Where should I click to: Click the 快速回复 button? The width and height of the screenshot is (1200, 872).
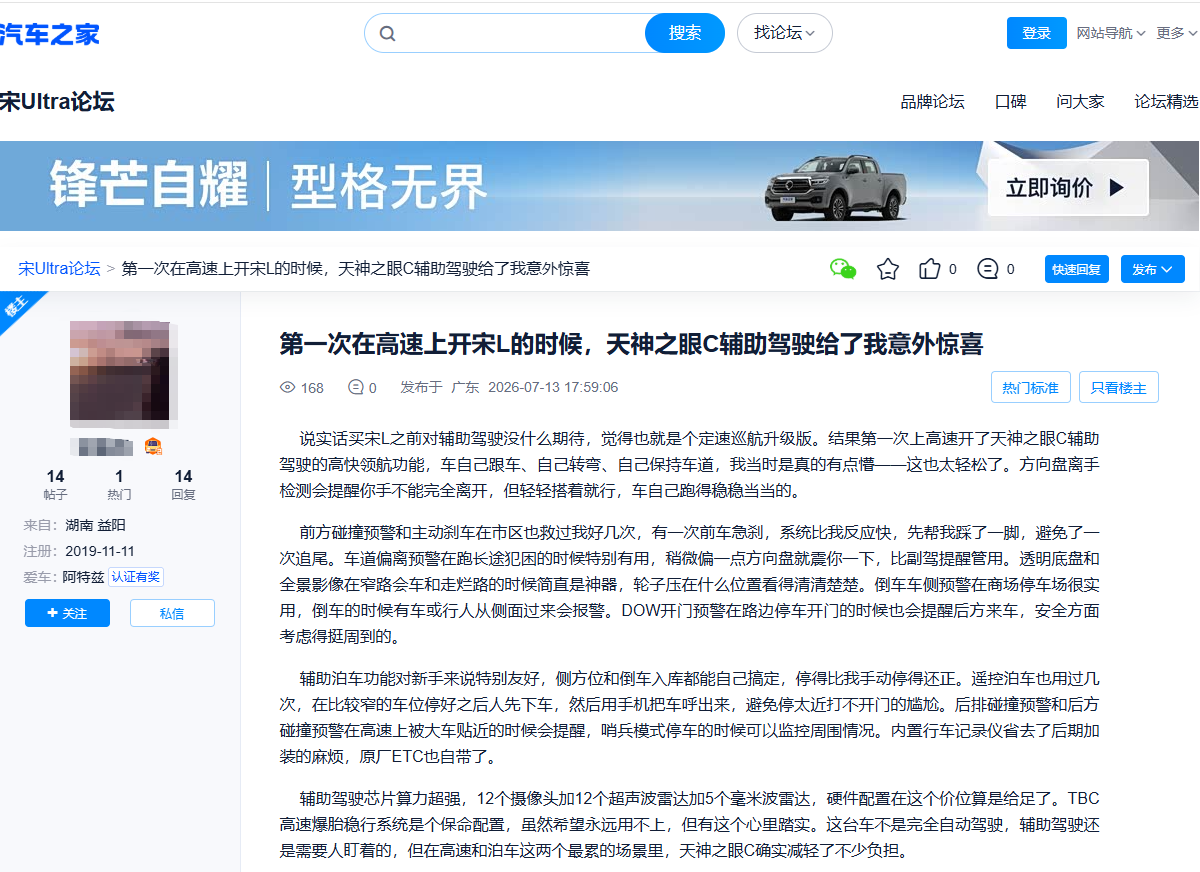(1077, 269)
